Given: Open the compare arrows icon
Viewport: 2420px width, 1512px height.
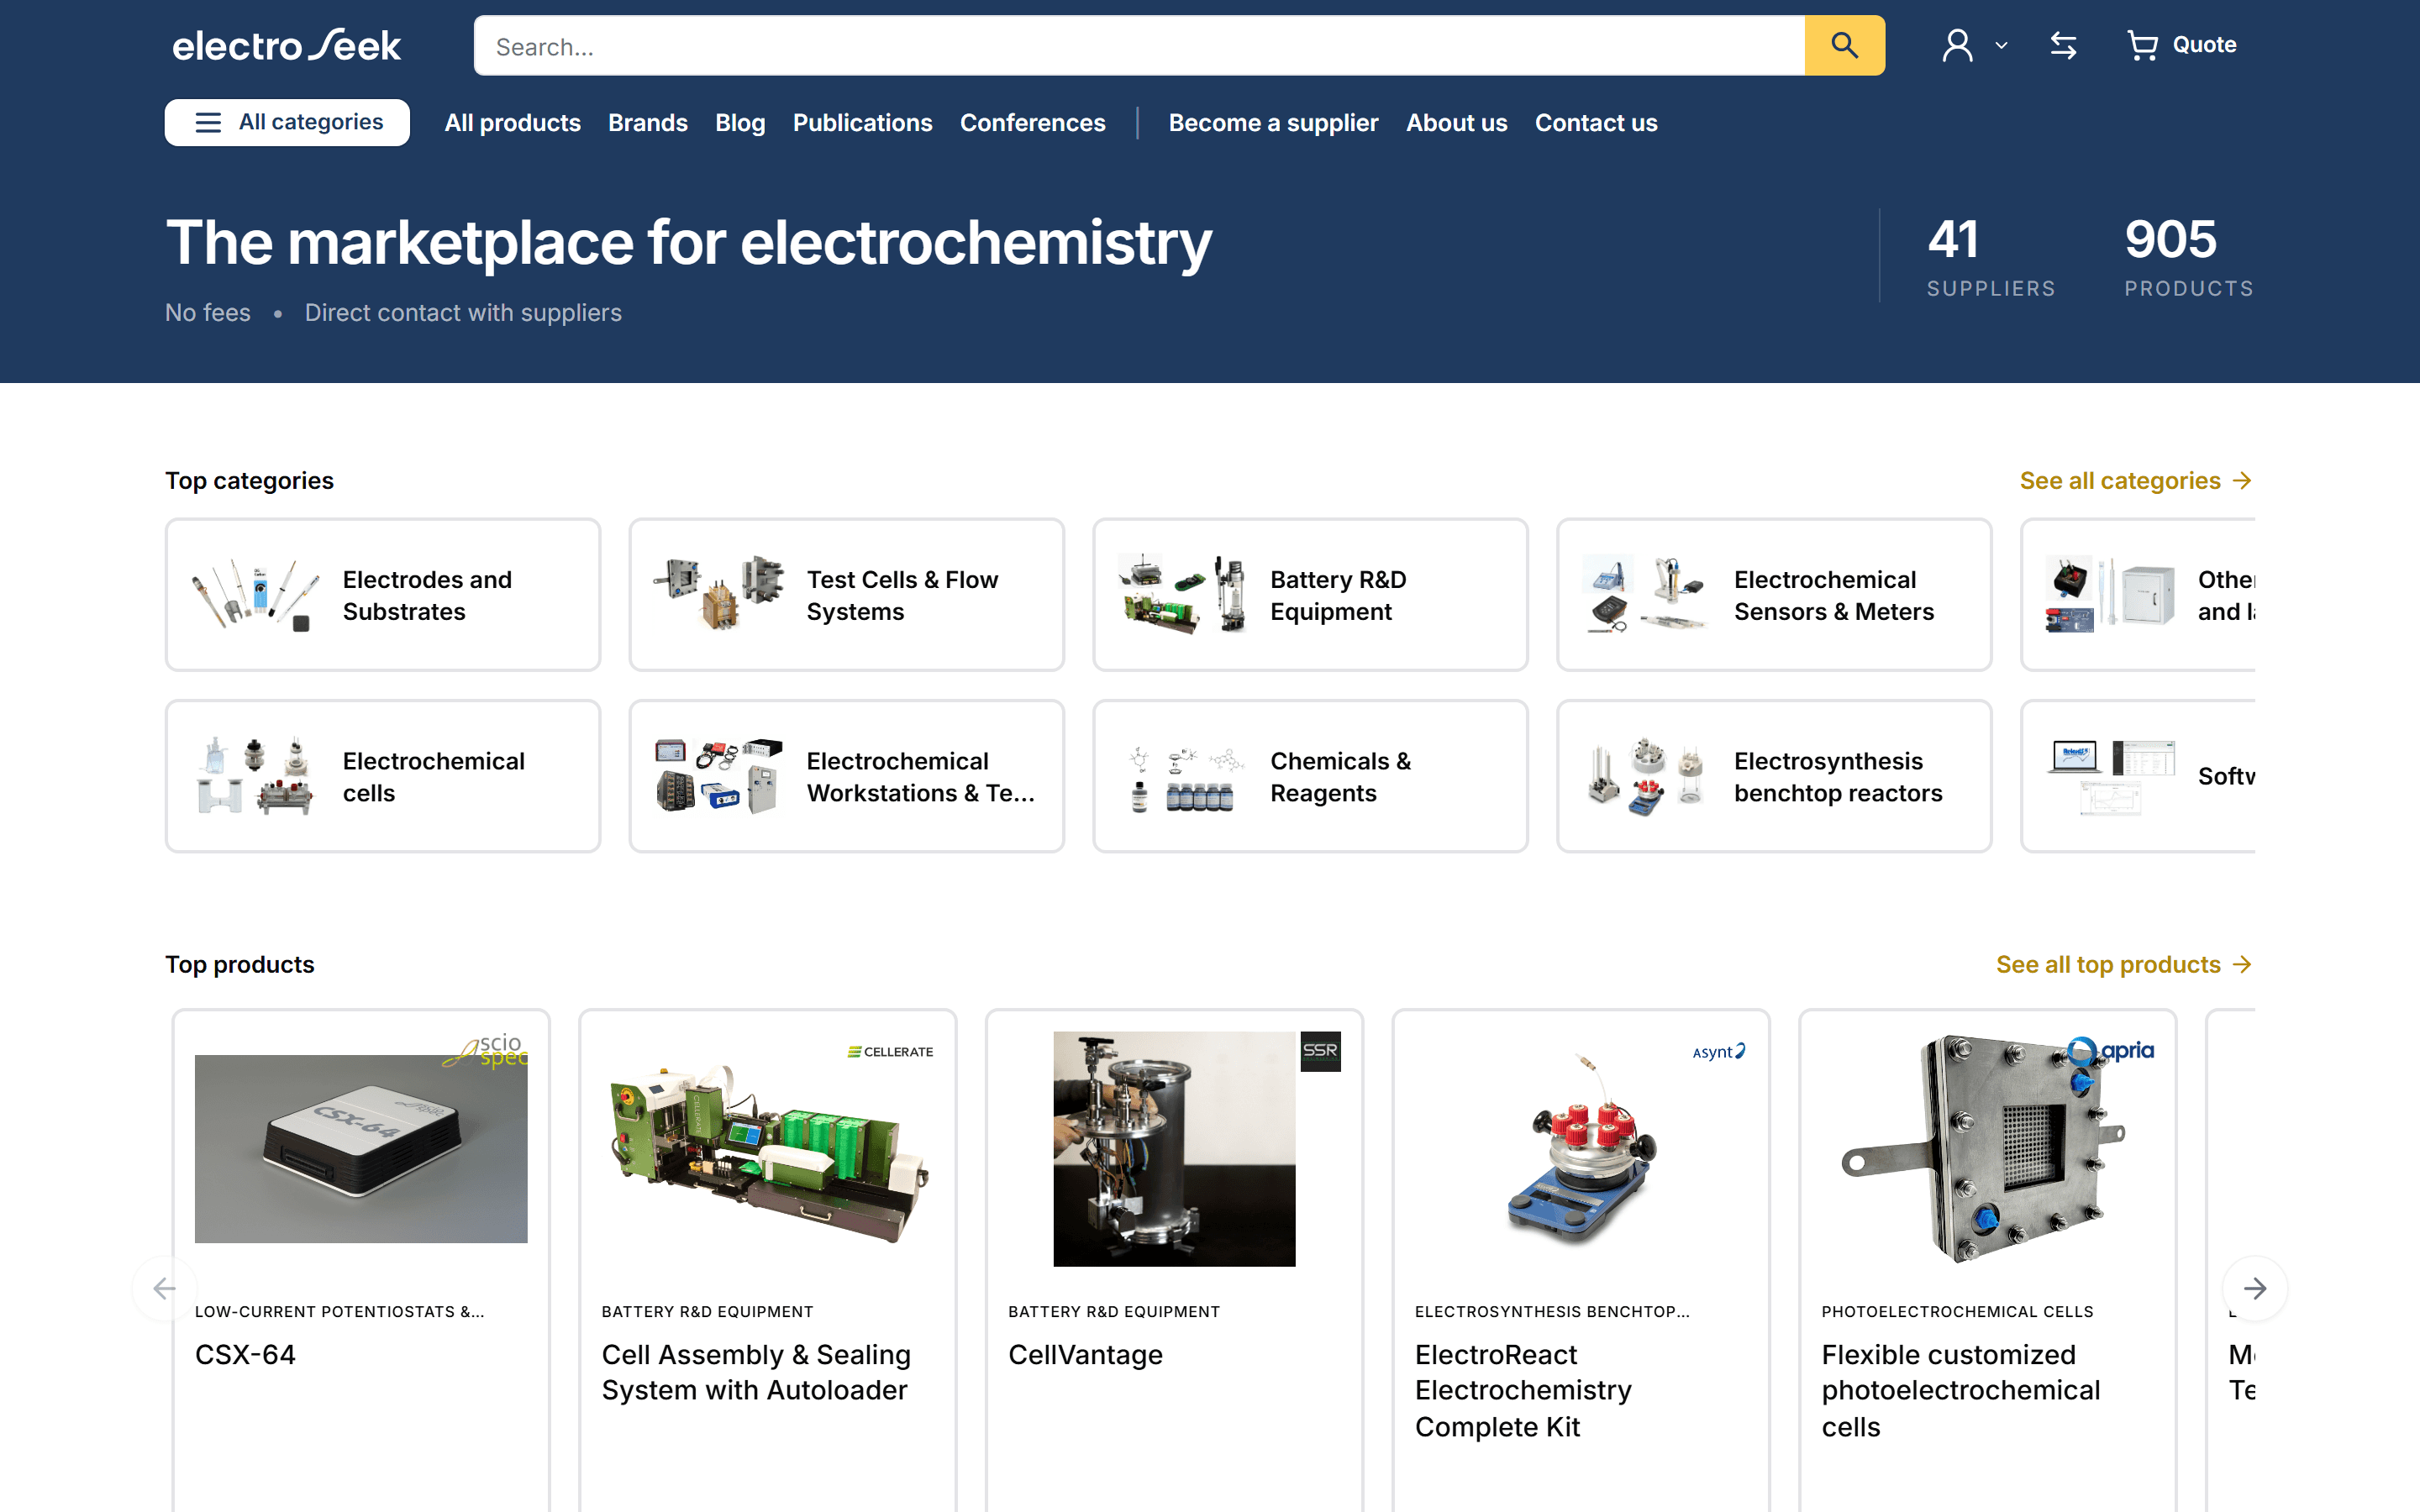Looking at the screenshot, I should point(2063,45).
